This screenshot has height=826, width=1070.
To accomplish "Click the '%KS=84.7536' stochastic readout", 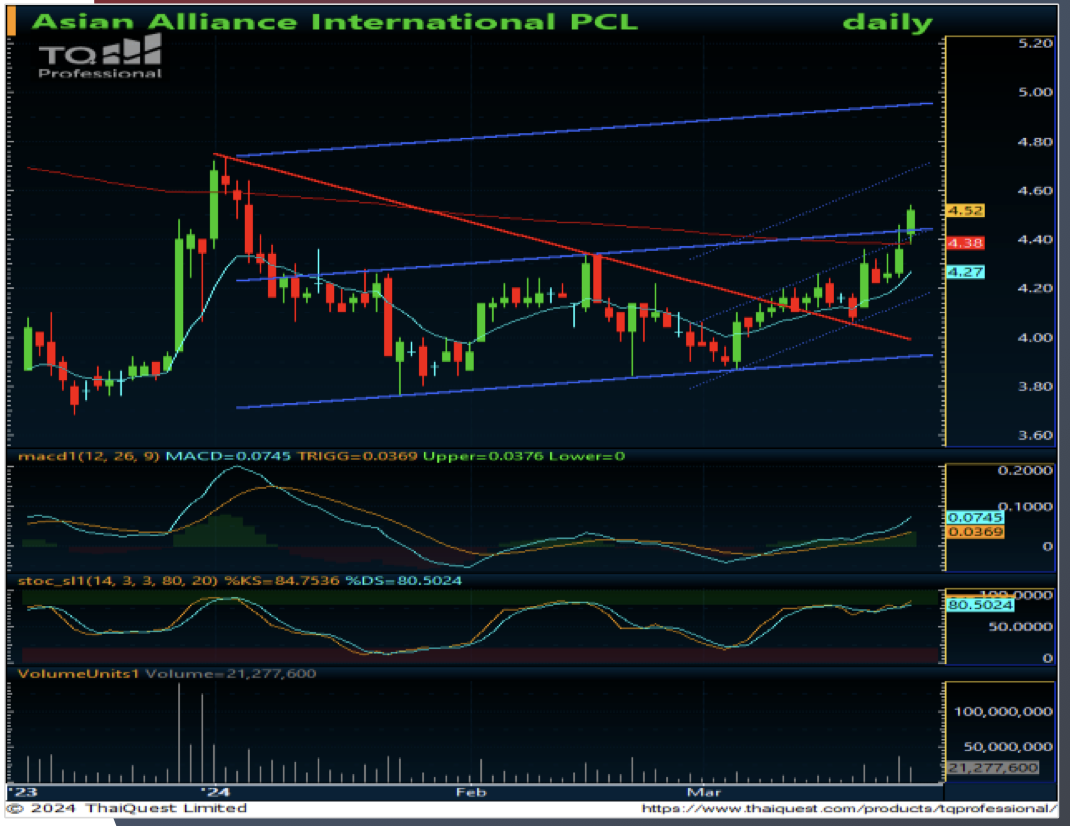I will (282, 581).
